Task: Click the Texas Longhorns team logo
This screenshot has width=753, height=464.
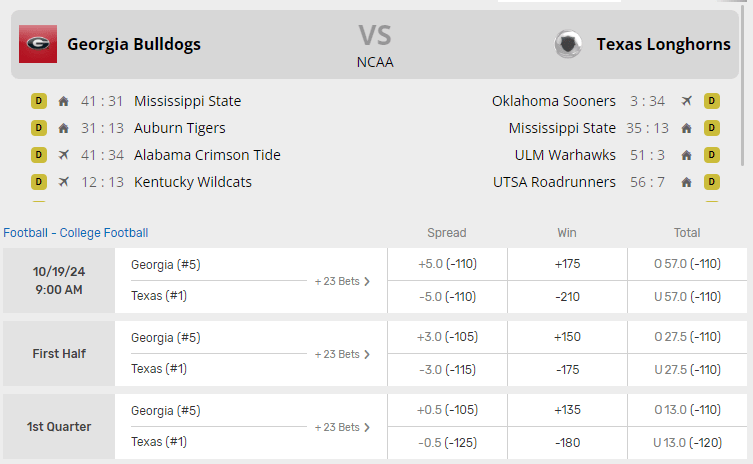Action: tap(569, 44)
